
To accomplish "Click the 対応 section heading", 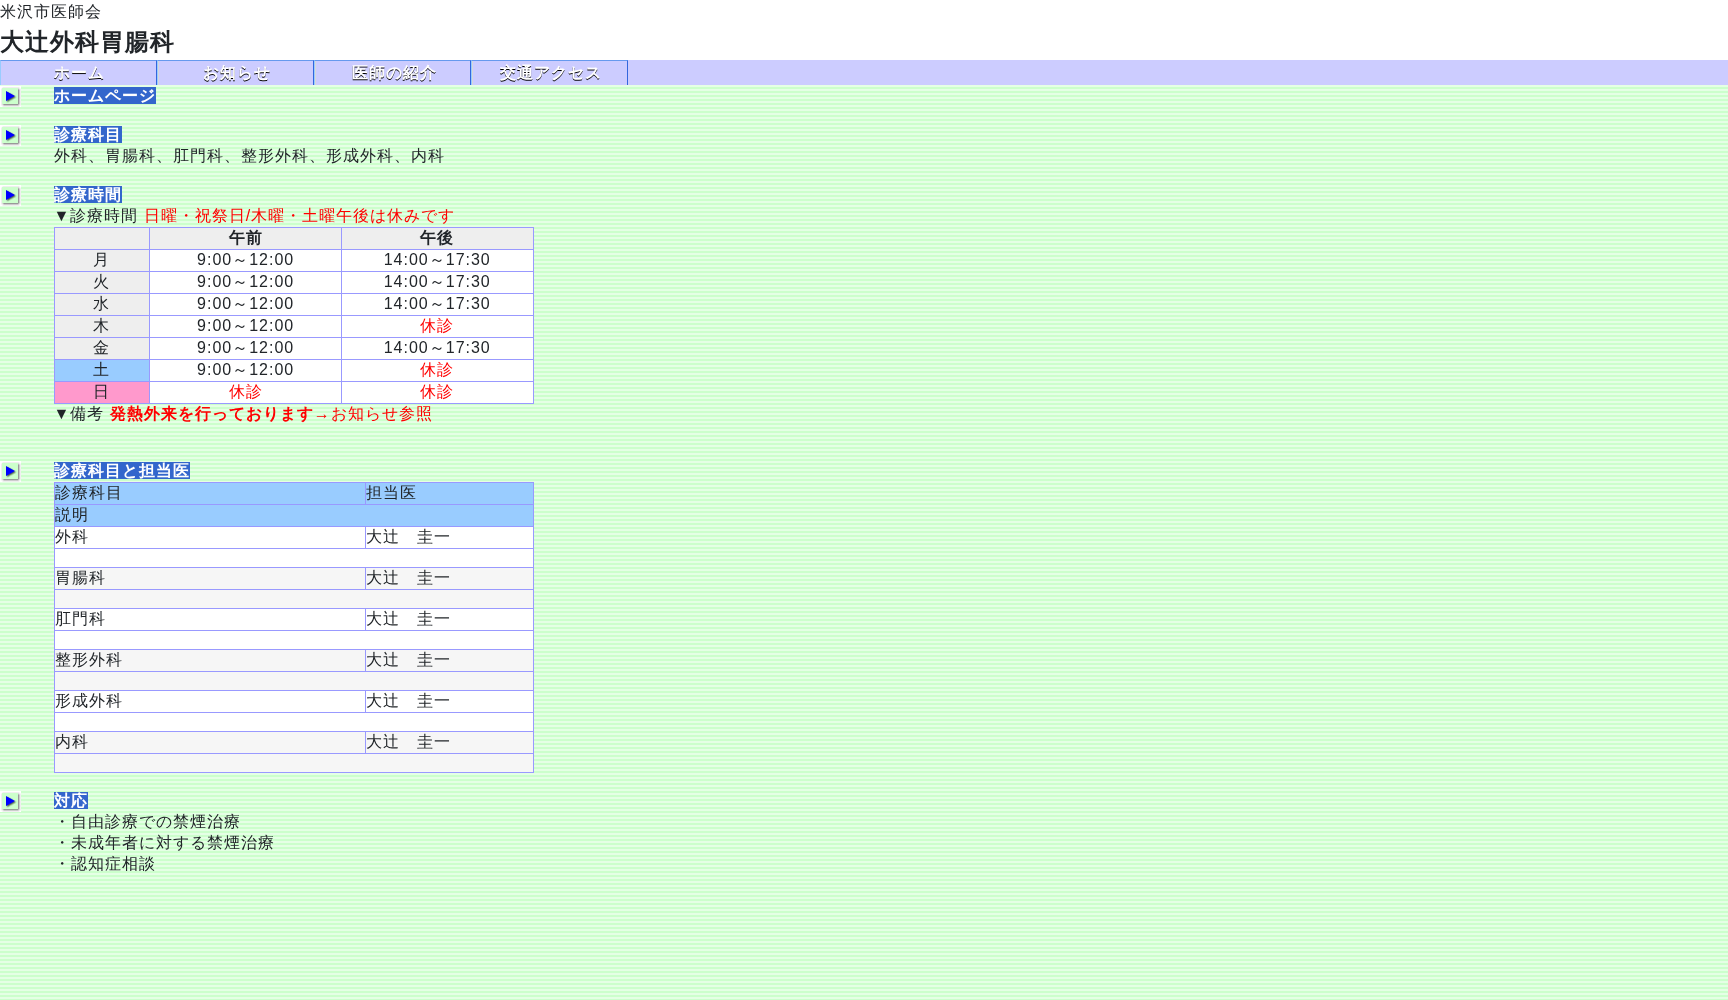I will coord(71,801).
